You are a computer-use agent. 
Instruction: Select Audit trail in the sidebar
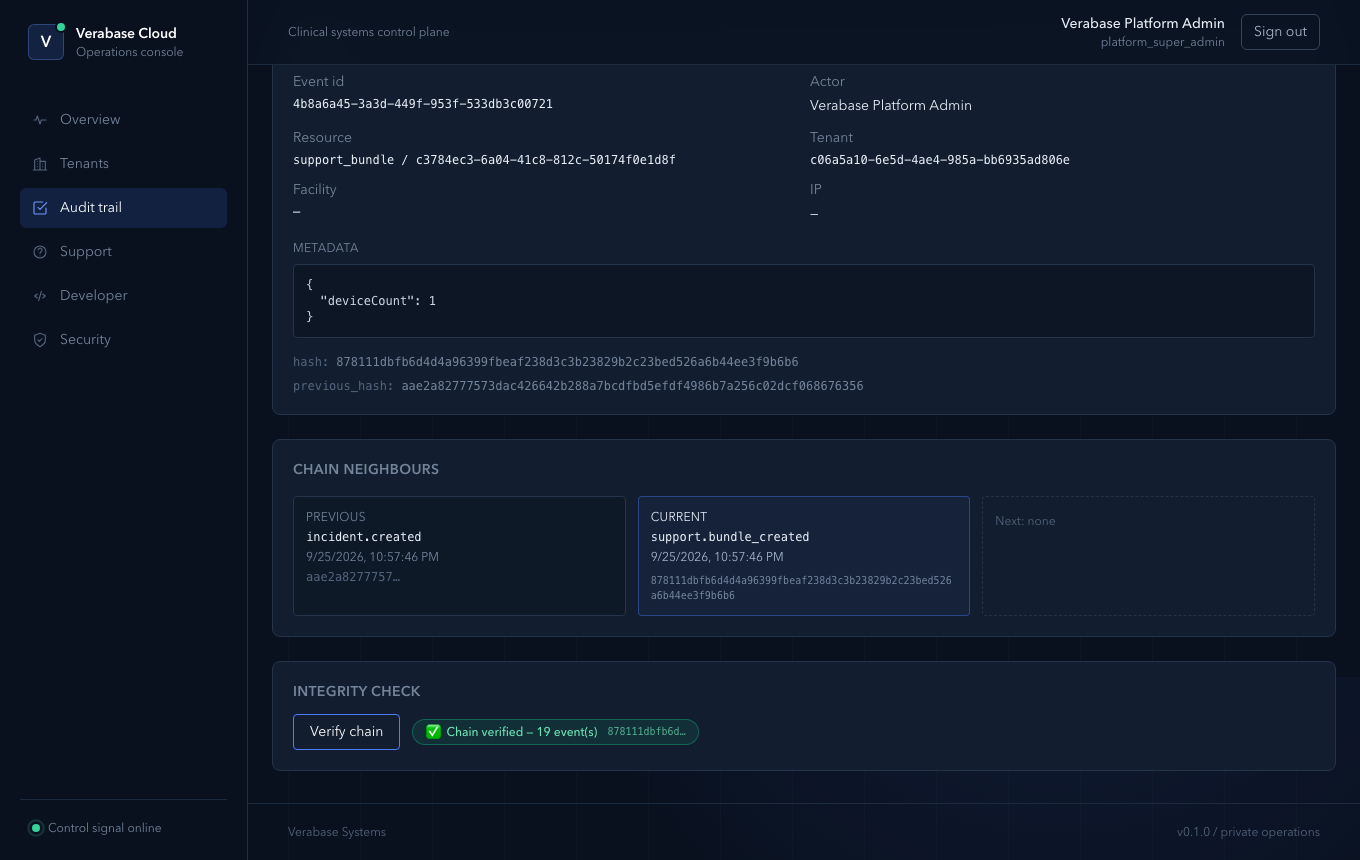123,208
